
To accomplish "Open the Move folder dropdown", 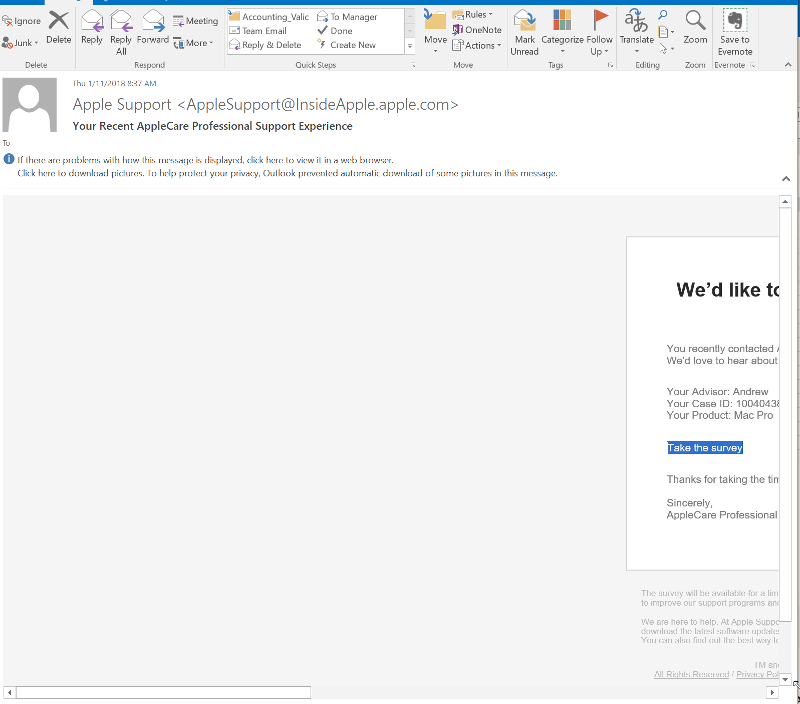I will click(435, 32).
